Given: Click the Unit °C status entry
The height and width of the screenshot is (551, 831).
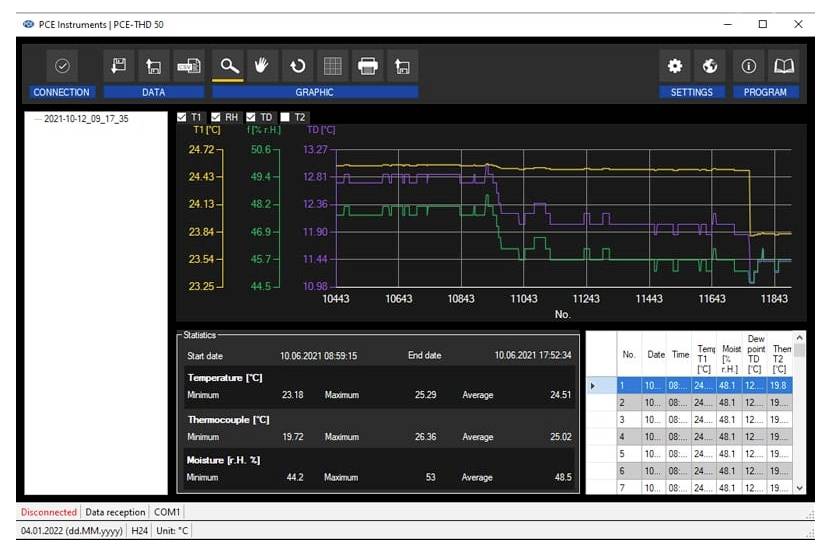Looking at the screenshot, I should point(172,530).
